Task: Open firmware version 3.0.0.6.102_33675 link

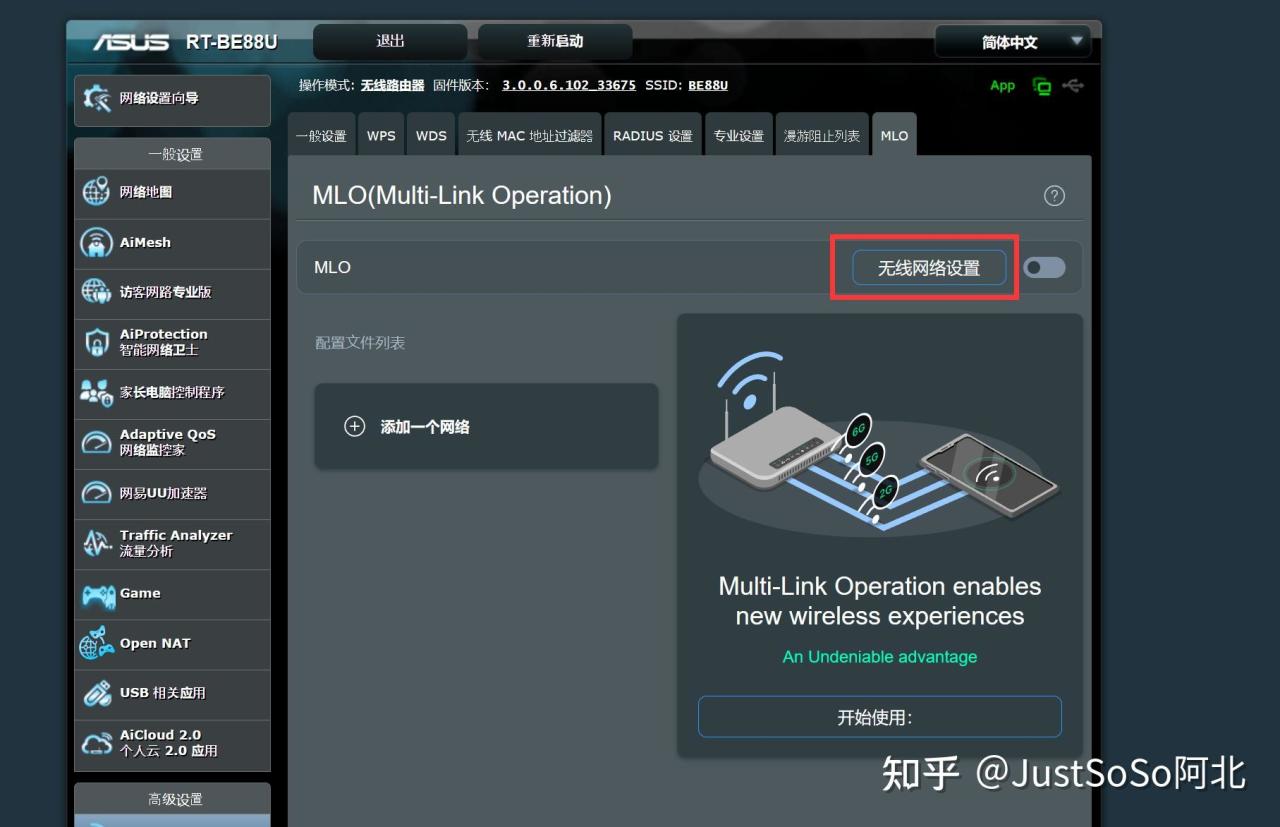Action: [x=568, y=85]
